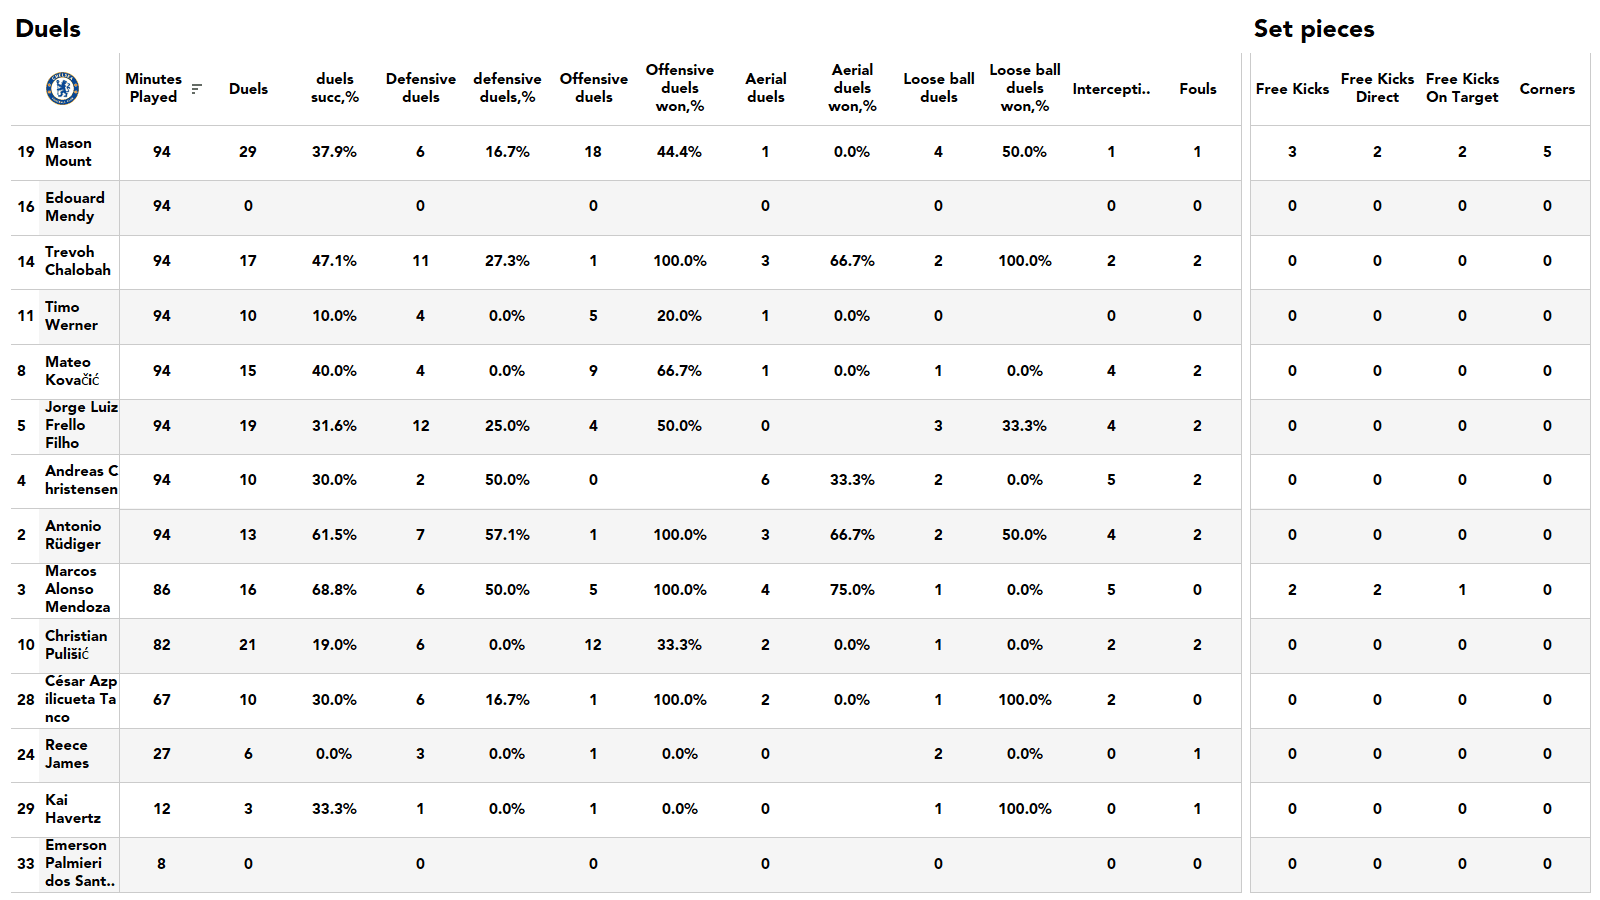Select player Kai Havertz
This screenshot has width=1600, height=900.
coord(73,809)
